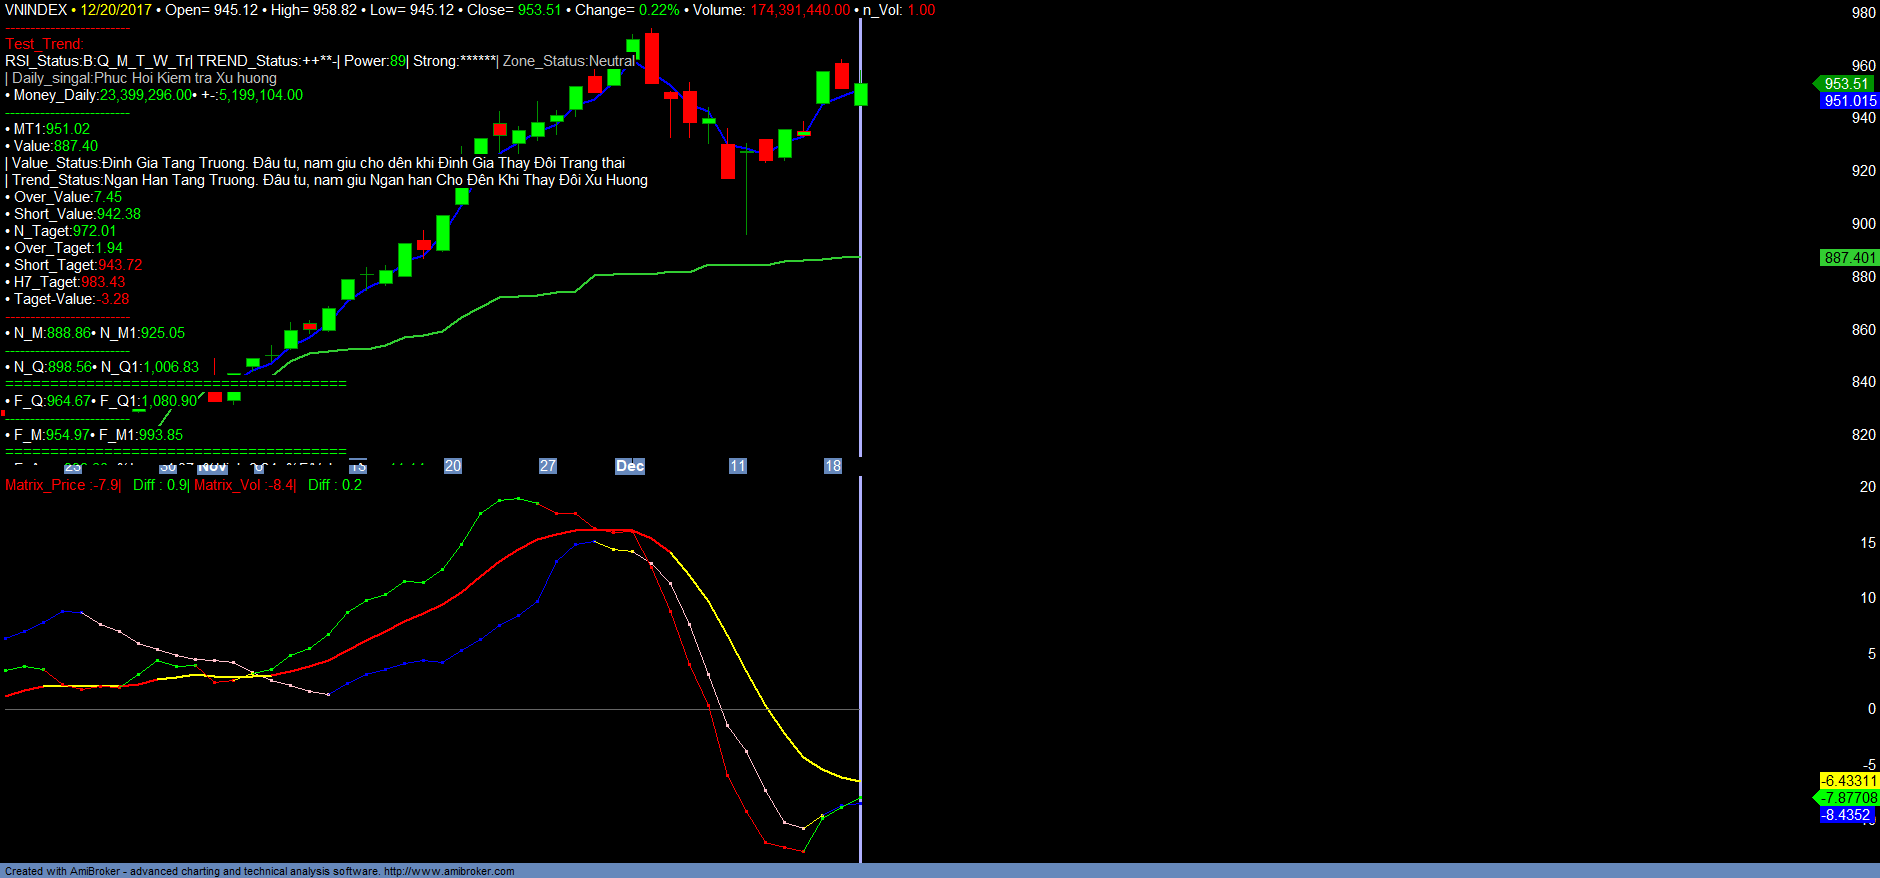The height and width of the screenshot is (878, 1880).
Task: Select the 20 date marker
Action: tap(453, 466)
